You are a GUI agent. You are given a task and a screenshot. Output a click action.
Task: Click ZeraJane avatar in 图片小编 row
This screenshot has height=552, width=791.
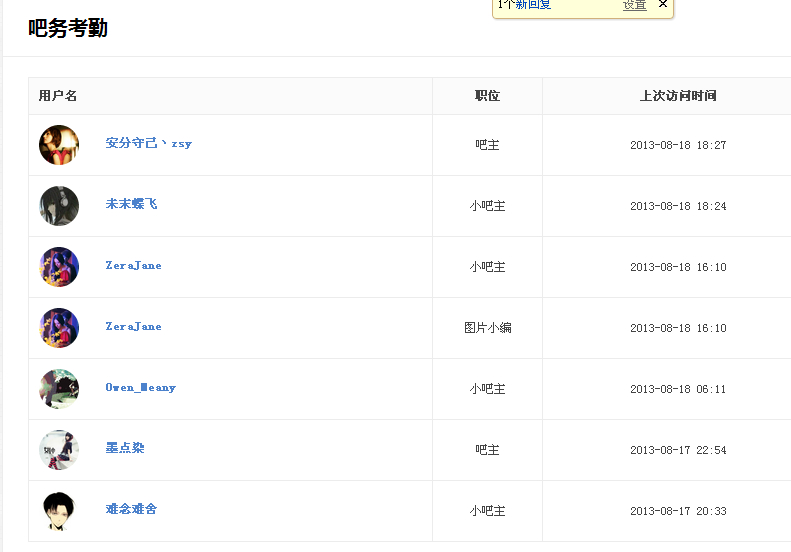click(x=59, y=328)
